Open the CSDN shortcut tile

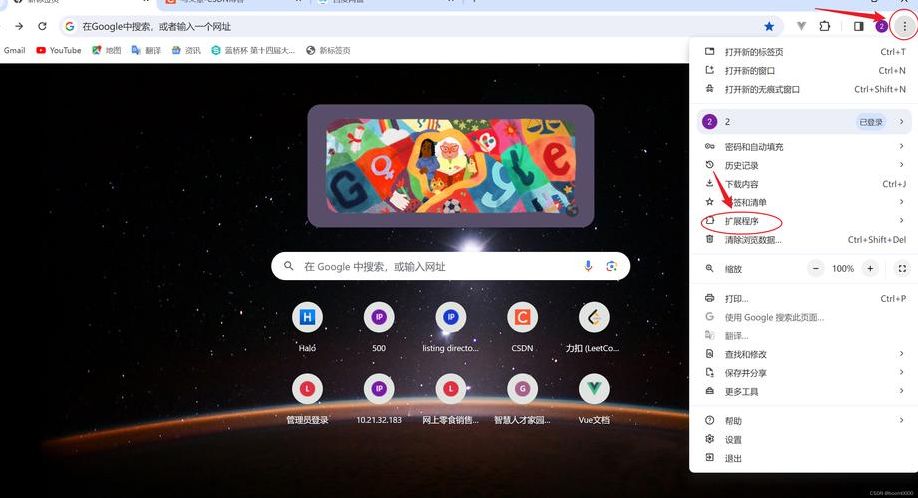522,327
